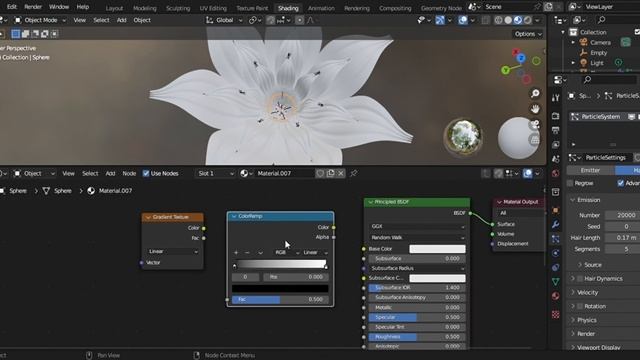Switch to the Shading workspace tab

(288, 8)
